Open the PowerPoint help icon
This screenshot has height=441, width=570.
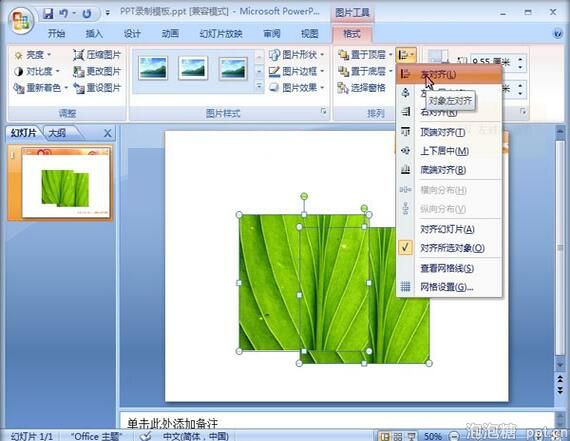(x=558, y=33)
